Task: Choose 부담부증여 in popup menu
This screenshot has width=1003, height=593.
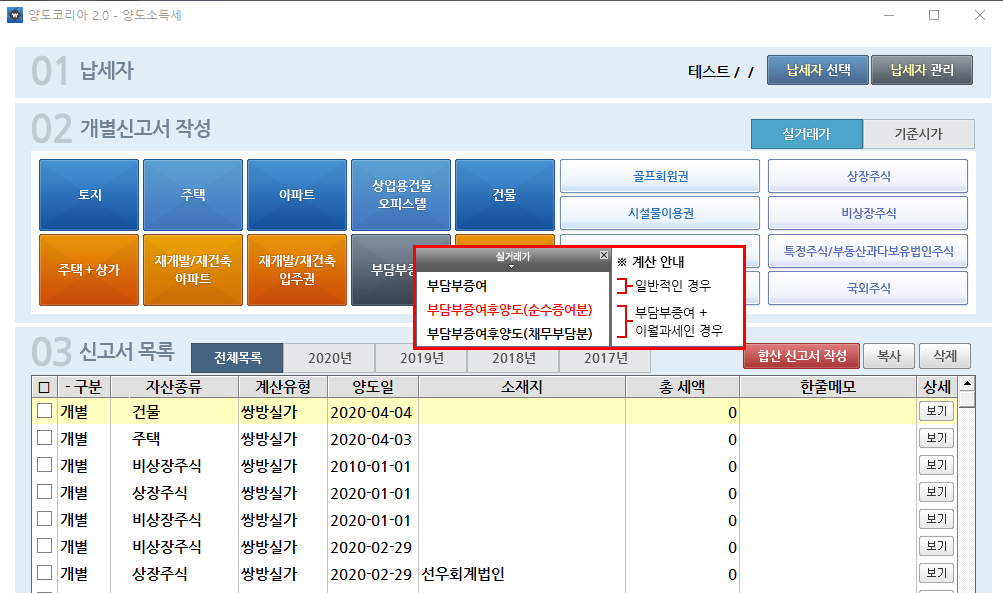Action: (457, 285)
